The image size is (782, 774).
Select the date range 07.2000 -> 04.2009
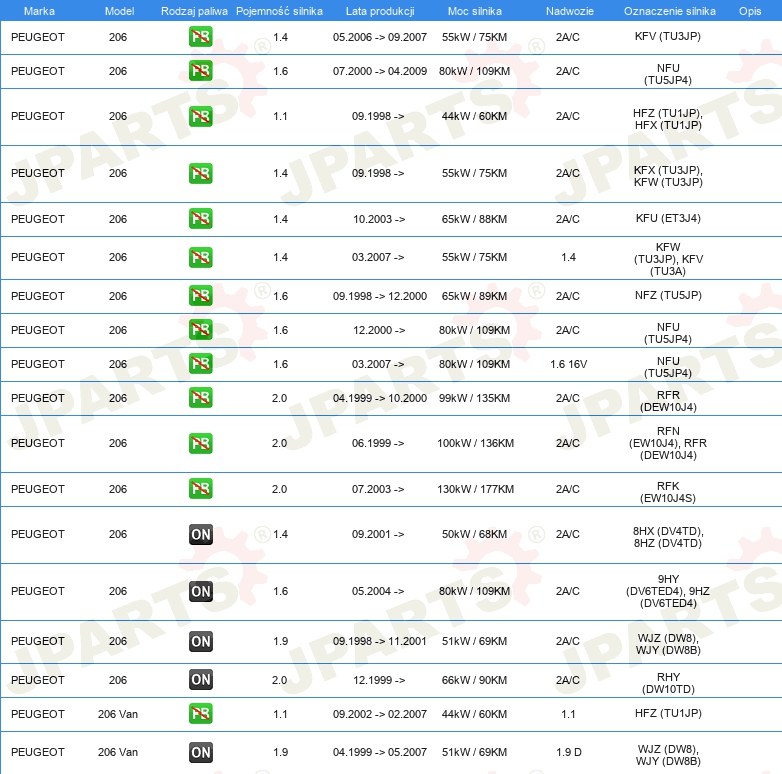click(x=380, y=71)
